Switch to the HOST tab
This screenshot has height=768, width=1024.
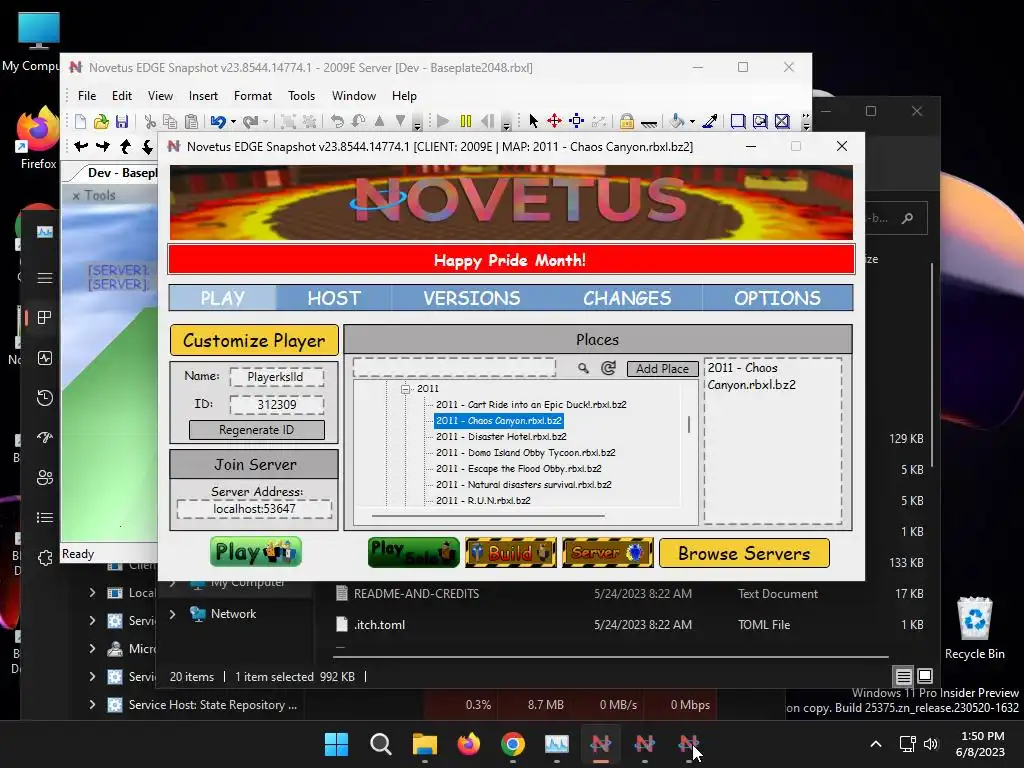334,298
